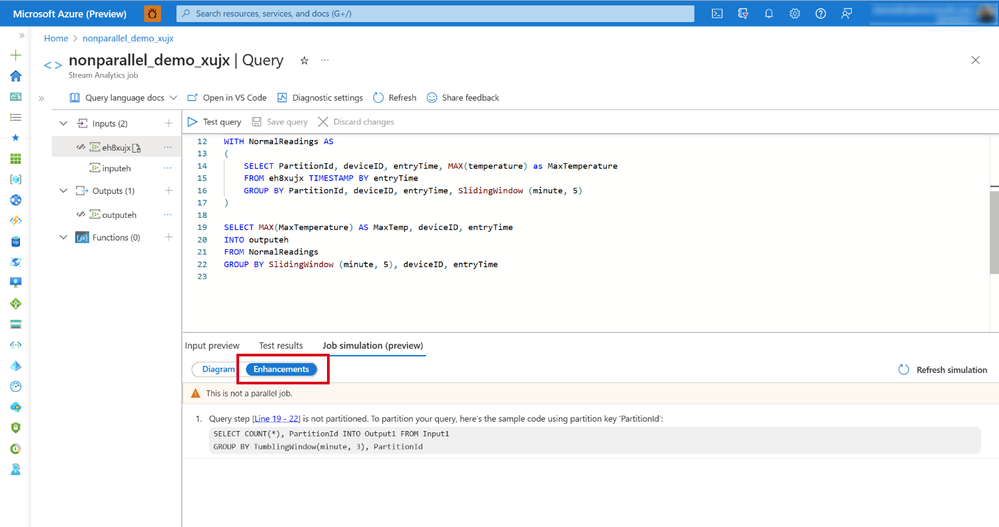Viewport: 999px width, 527px height.
Task: Open the ellipsis menu beside job title
Action: pyautogui.click(x=325, y=60)
